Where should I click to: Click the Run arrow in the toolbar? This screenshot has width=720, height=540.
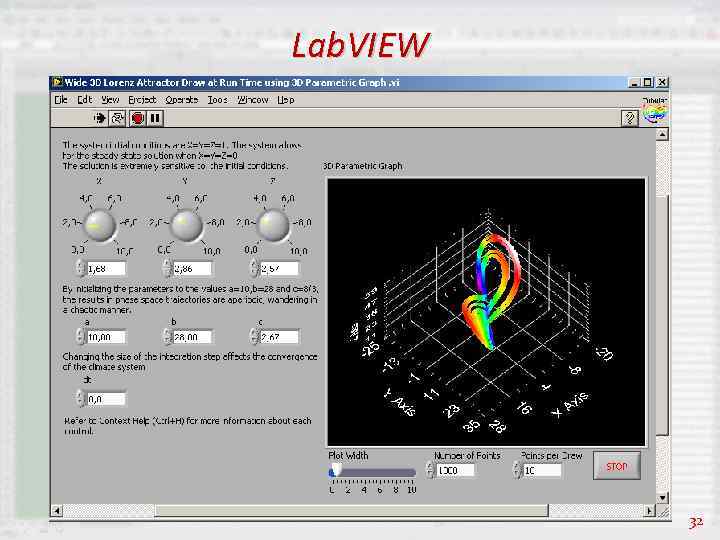99,118
